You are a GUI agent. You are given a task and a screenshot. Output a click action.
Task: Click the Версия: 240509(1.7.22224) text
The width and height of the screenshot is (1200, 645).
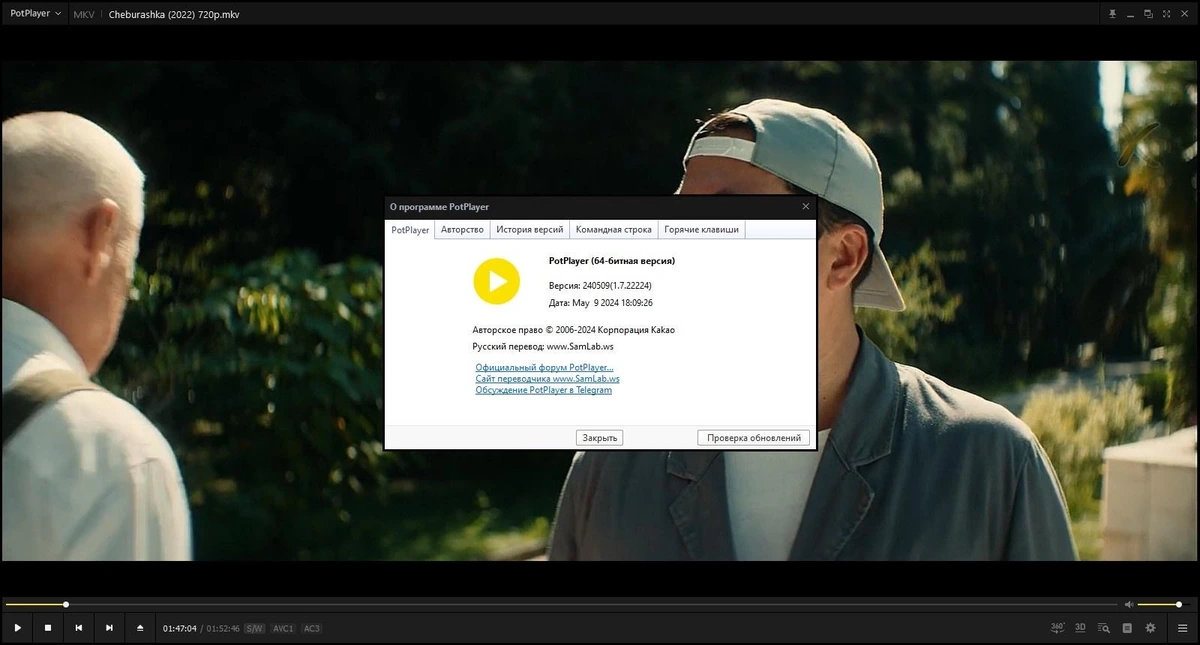(x=601, y=286)
